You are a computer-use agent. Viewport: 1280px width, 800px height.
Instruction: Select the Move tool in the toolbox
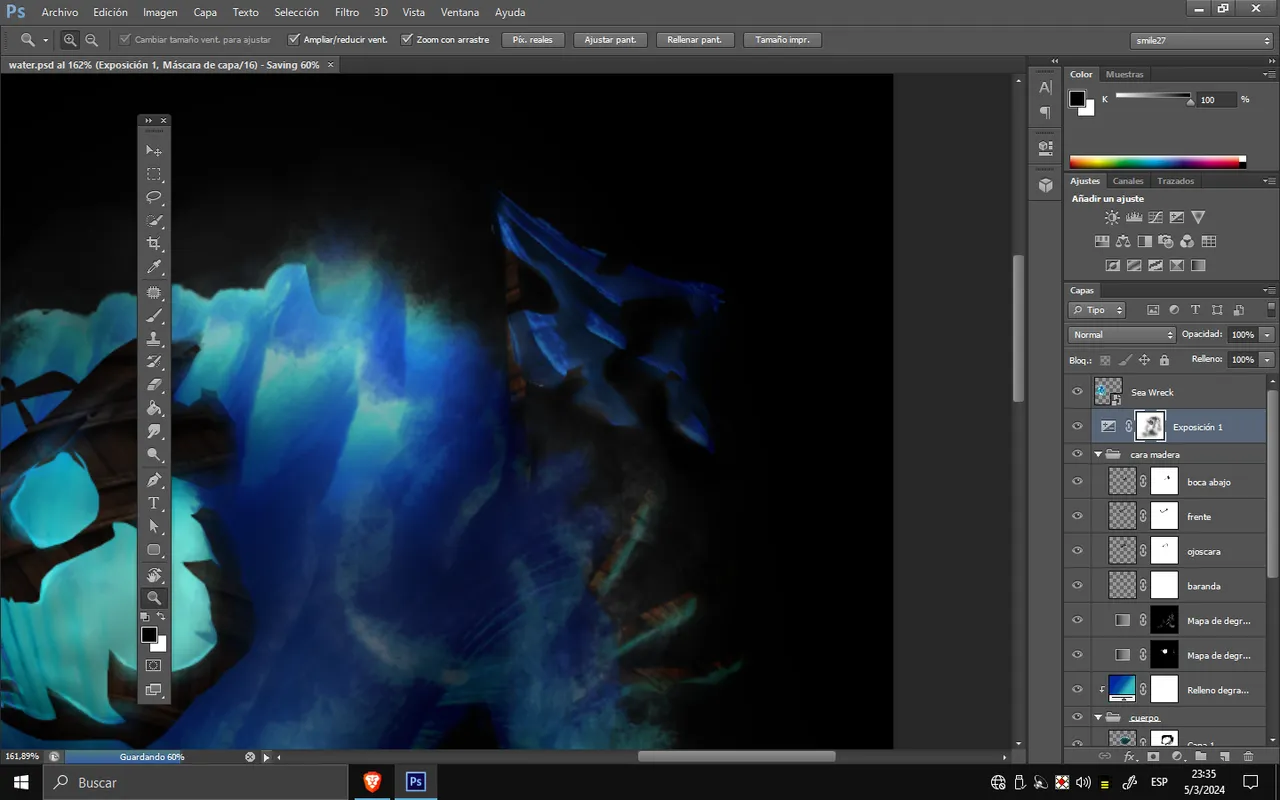coord(154,150)
